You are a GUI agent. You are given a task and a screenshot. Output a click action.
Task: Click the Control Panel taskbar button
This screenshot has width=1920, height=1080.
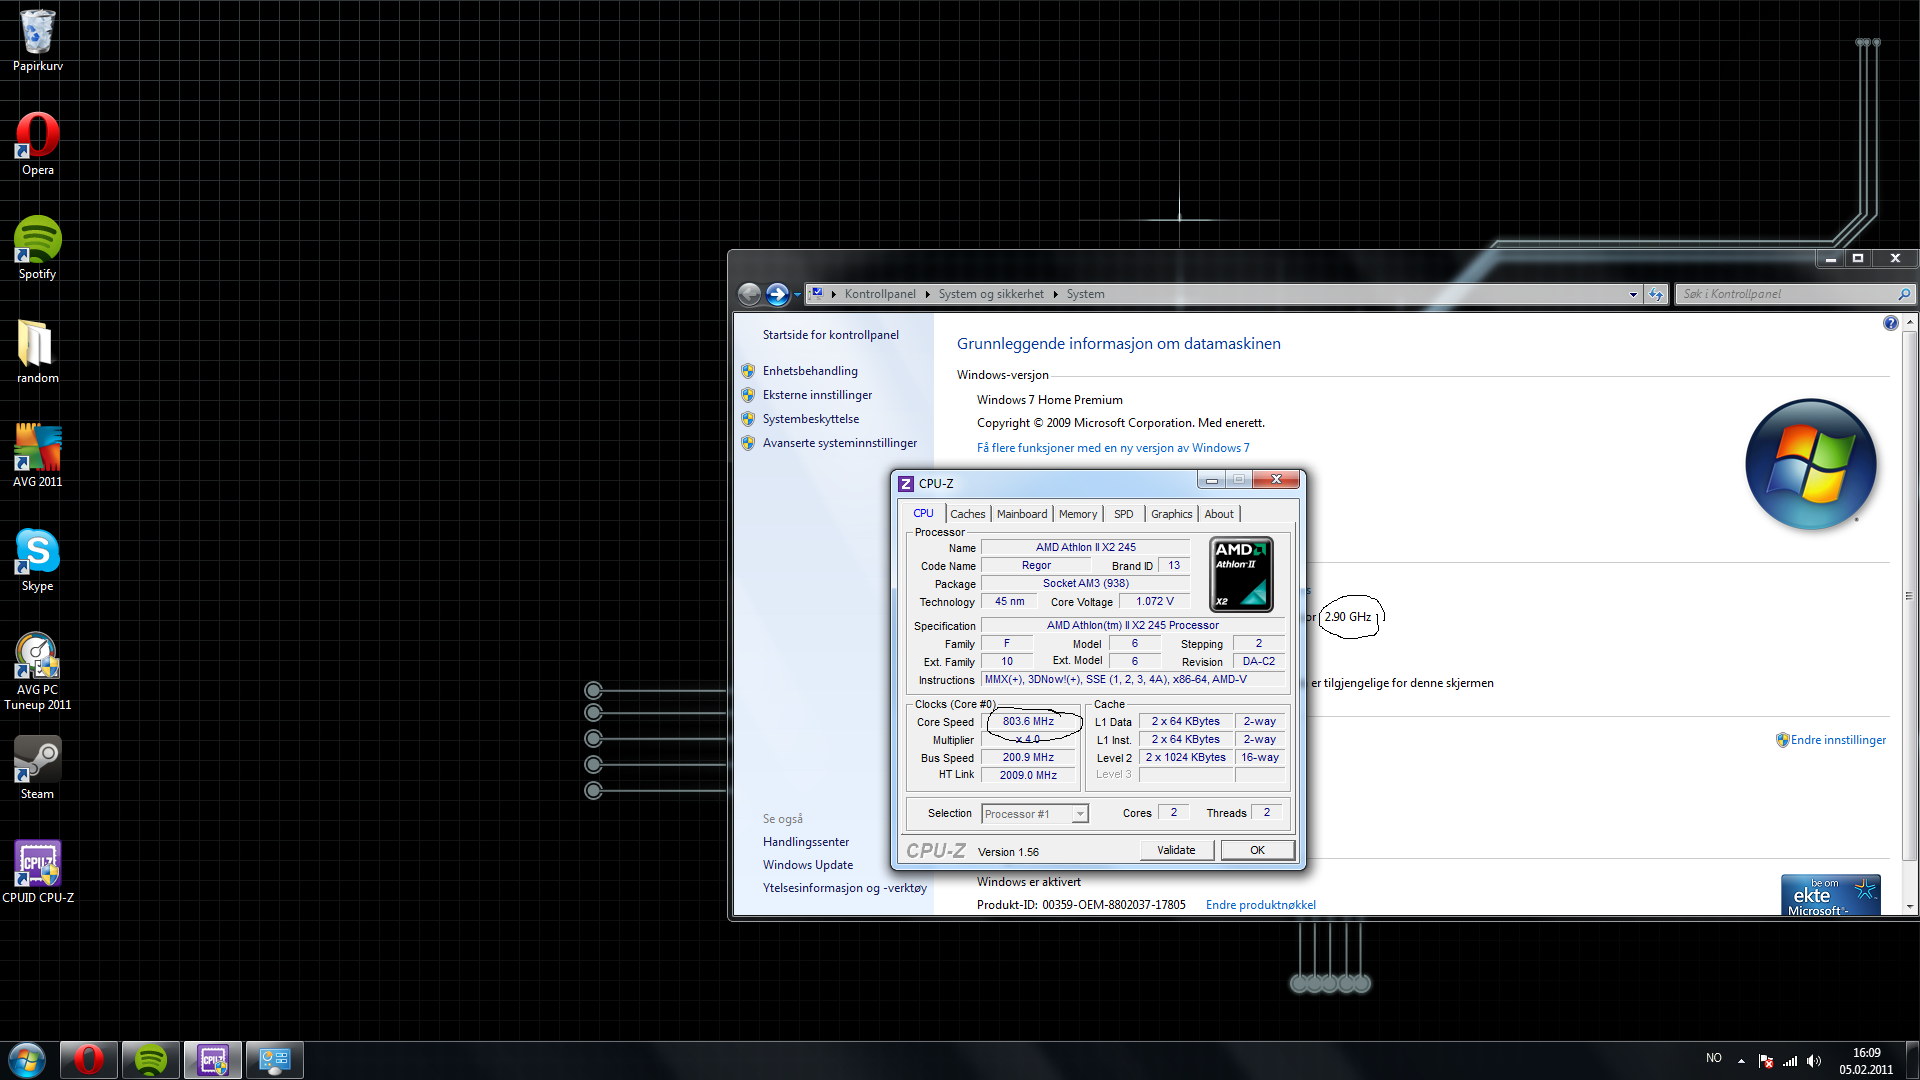tap(275, 1060)
